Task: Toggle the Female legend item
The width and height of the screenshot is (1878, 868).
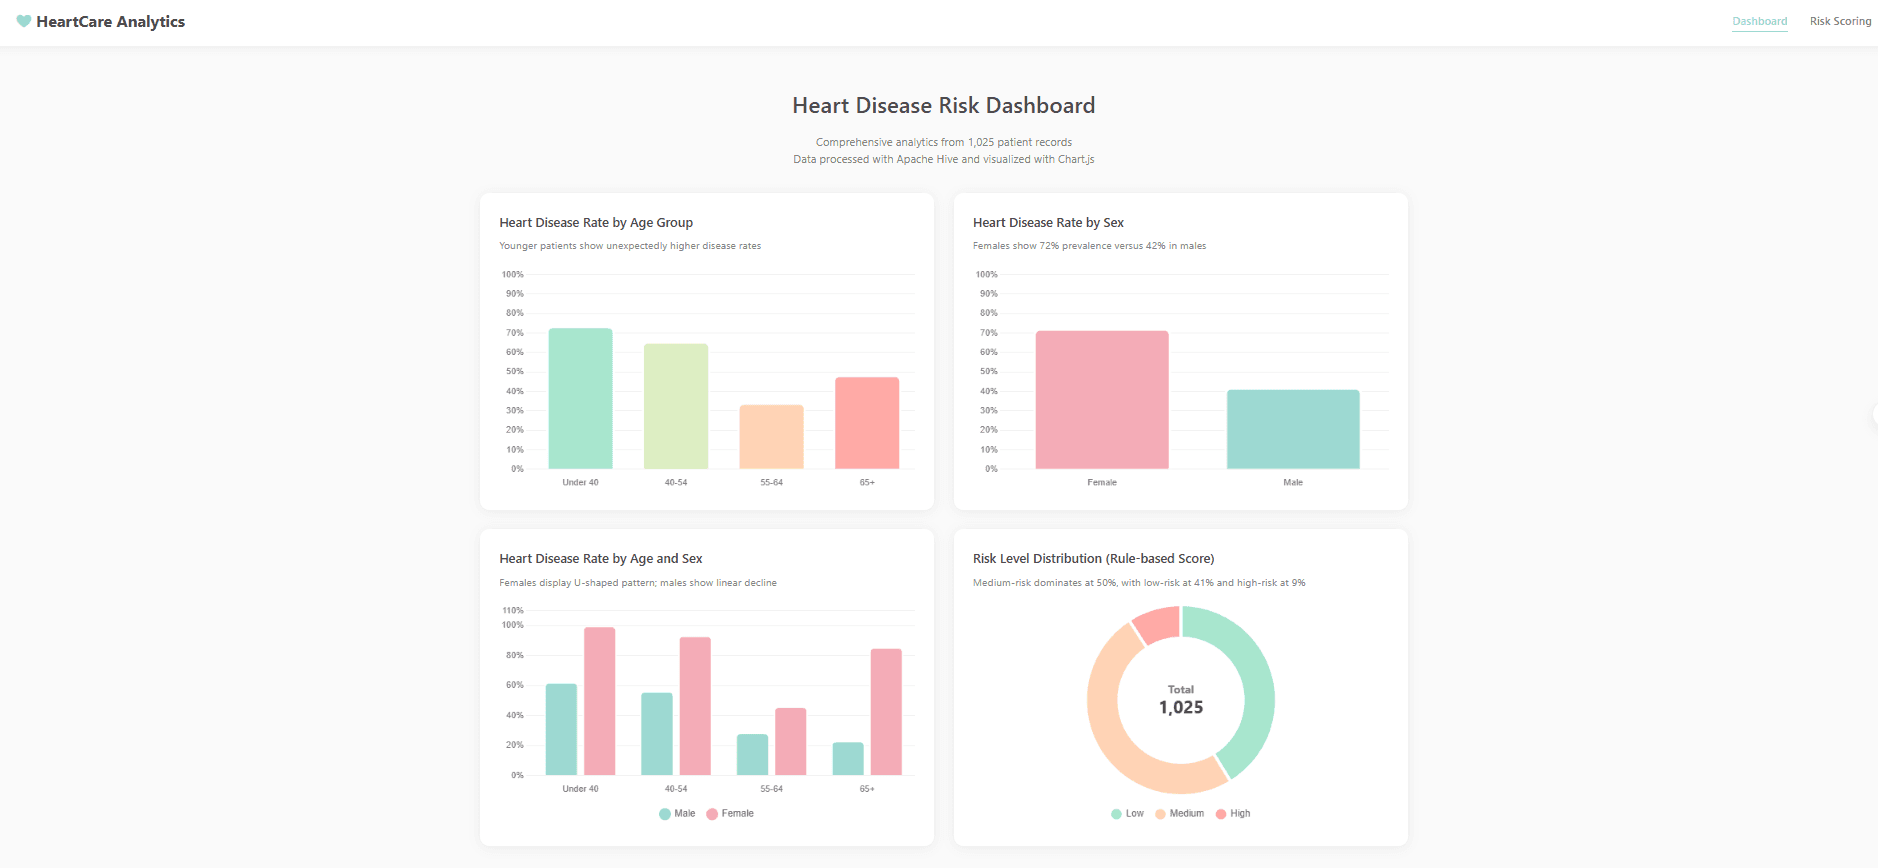Action: click(730, 814)
